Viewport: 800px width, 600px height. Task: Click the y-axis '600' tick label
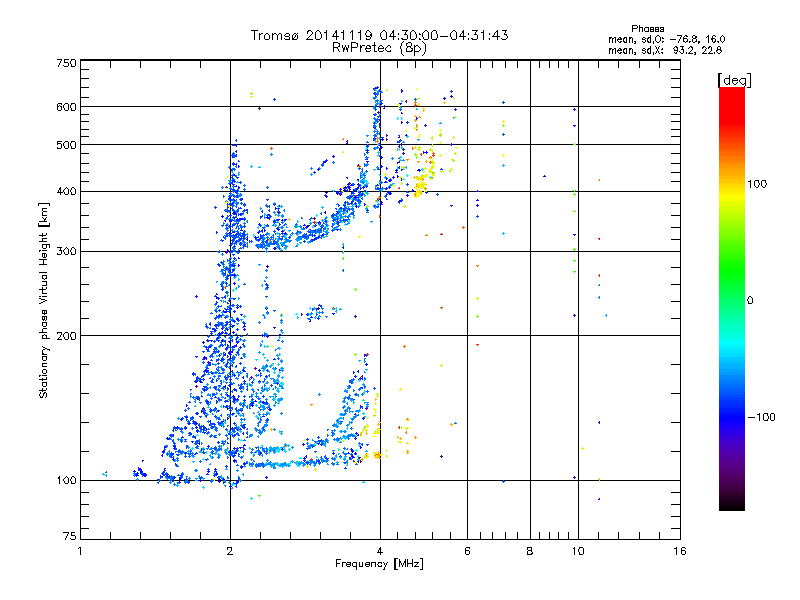(x=66, y=107)
